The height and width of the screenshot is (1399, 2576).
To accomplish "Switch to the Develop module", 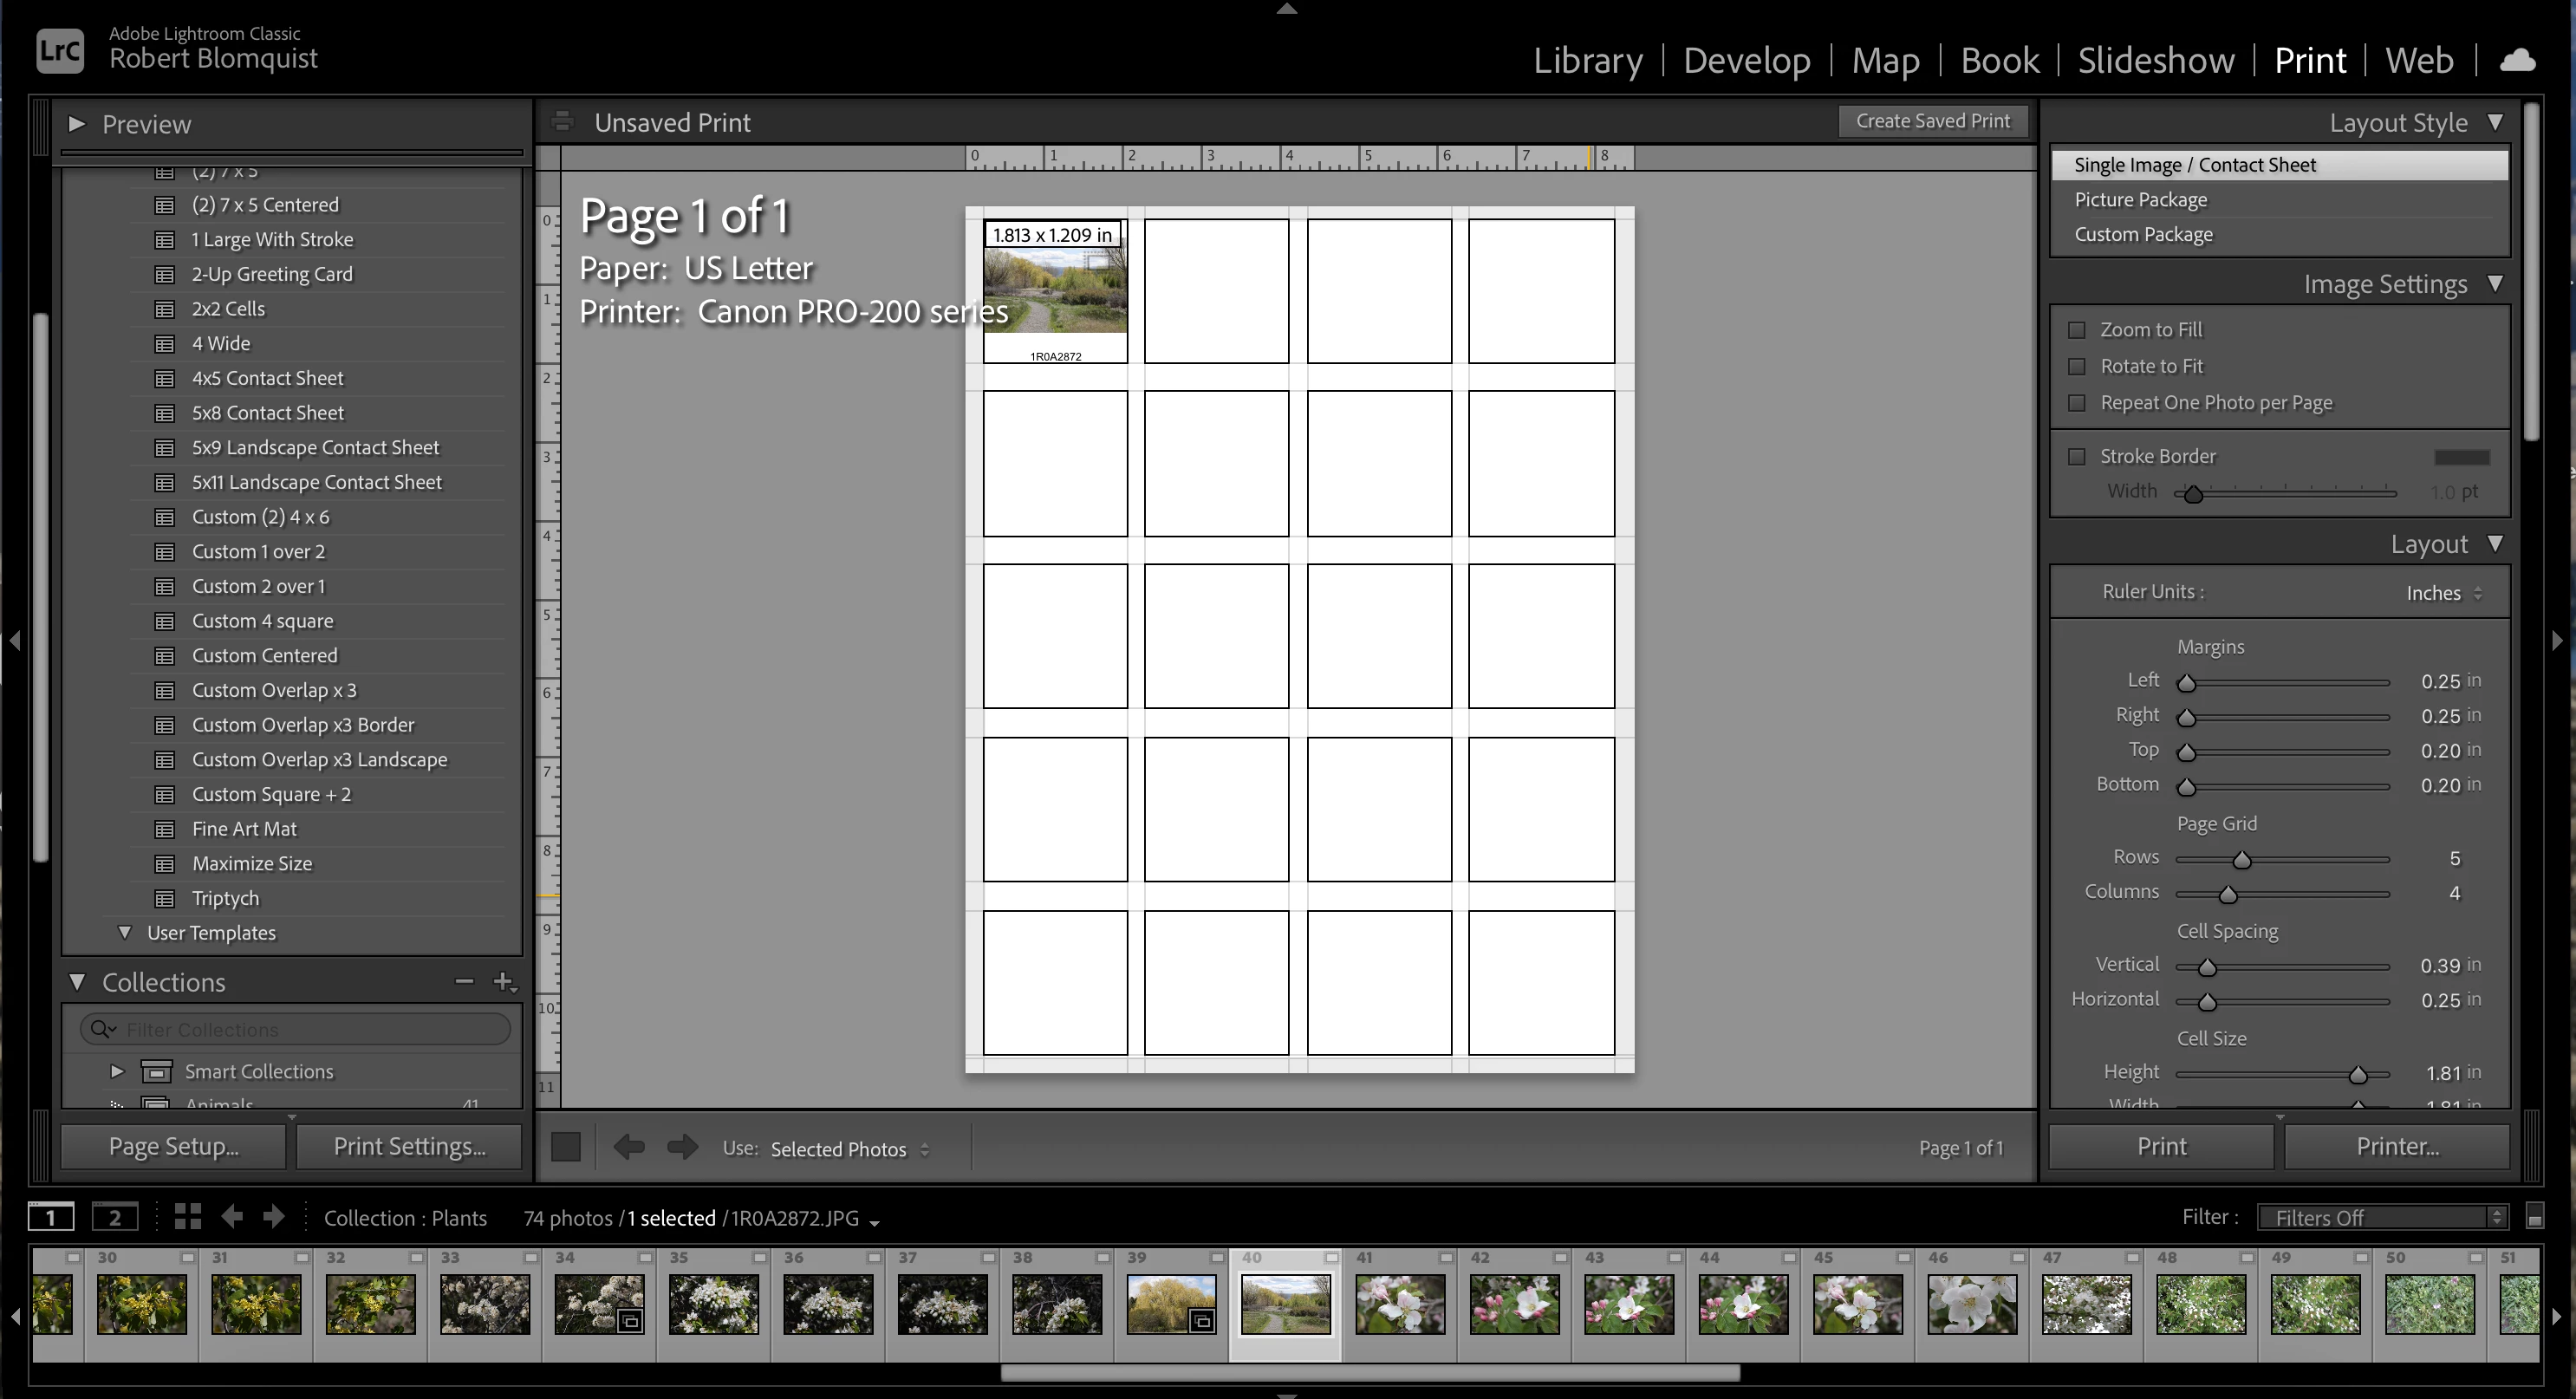I will [1746, 60].
